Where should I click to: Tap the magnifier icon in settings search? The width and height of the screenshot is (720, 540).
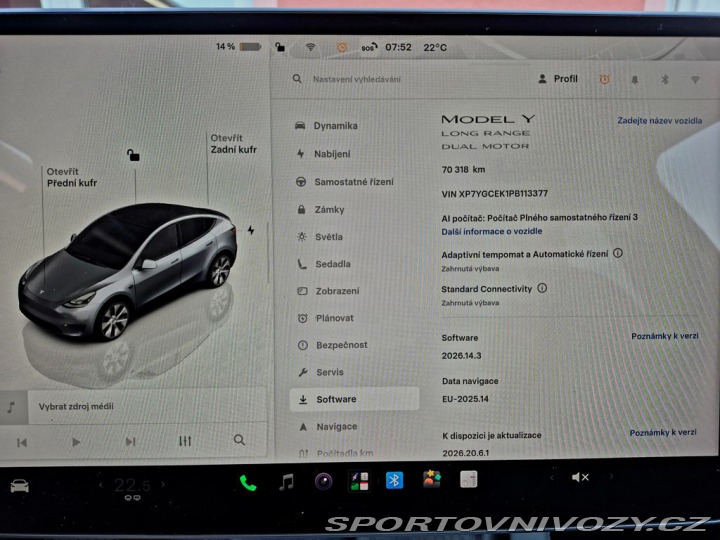pos(297,79)
